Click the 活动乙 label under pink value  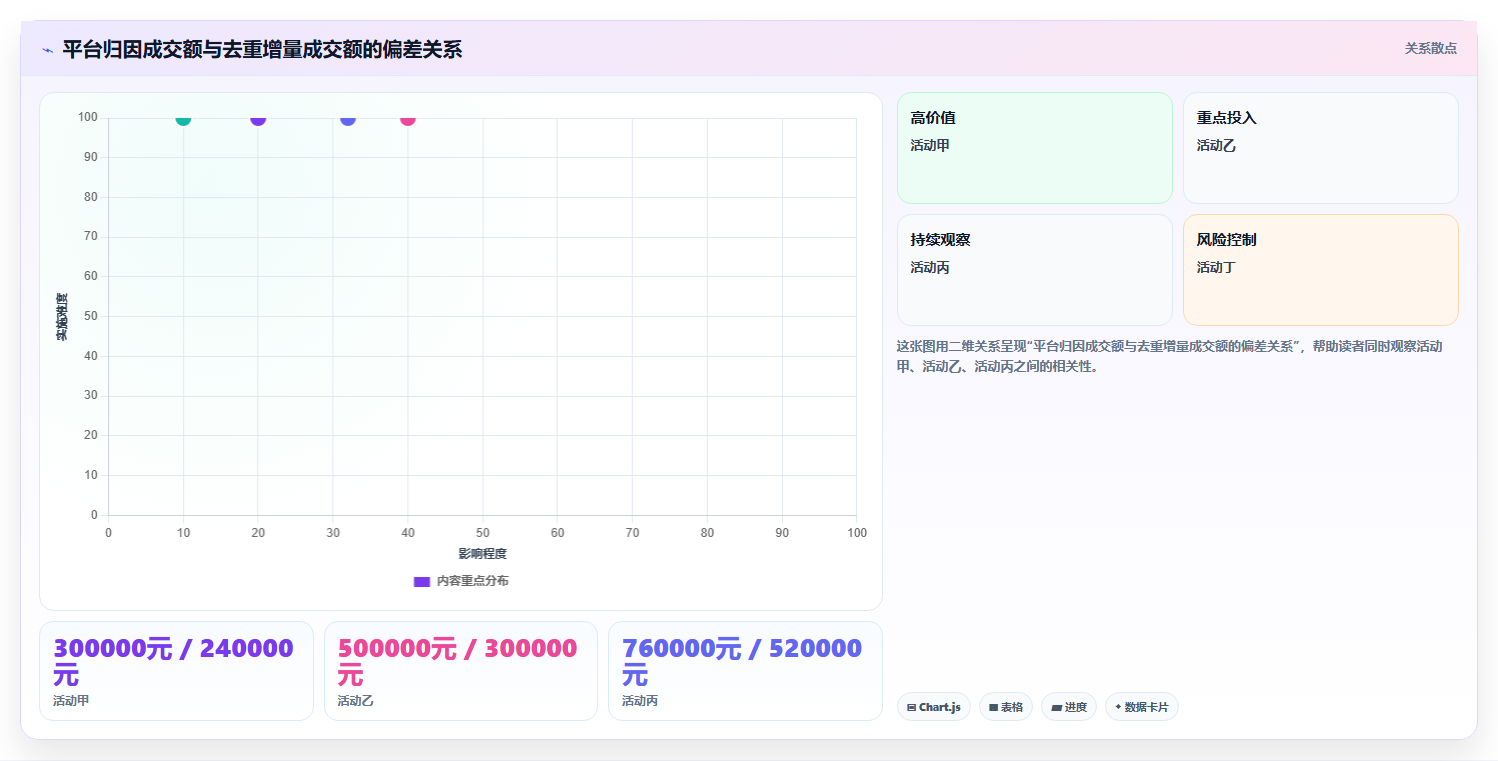[356, 701]
